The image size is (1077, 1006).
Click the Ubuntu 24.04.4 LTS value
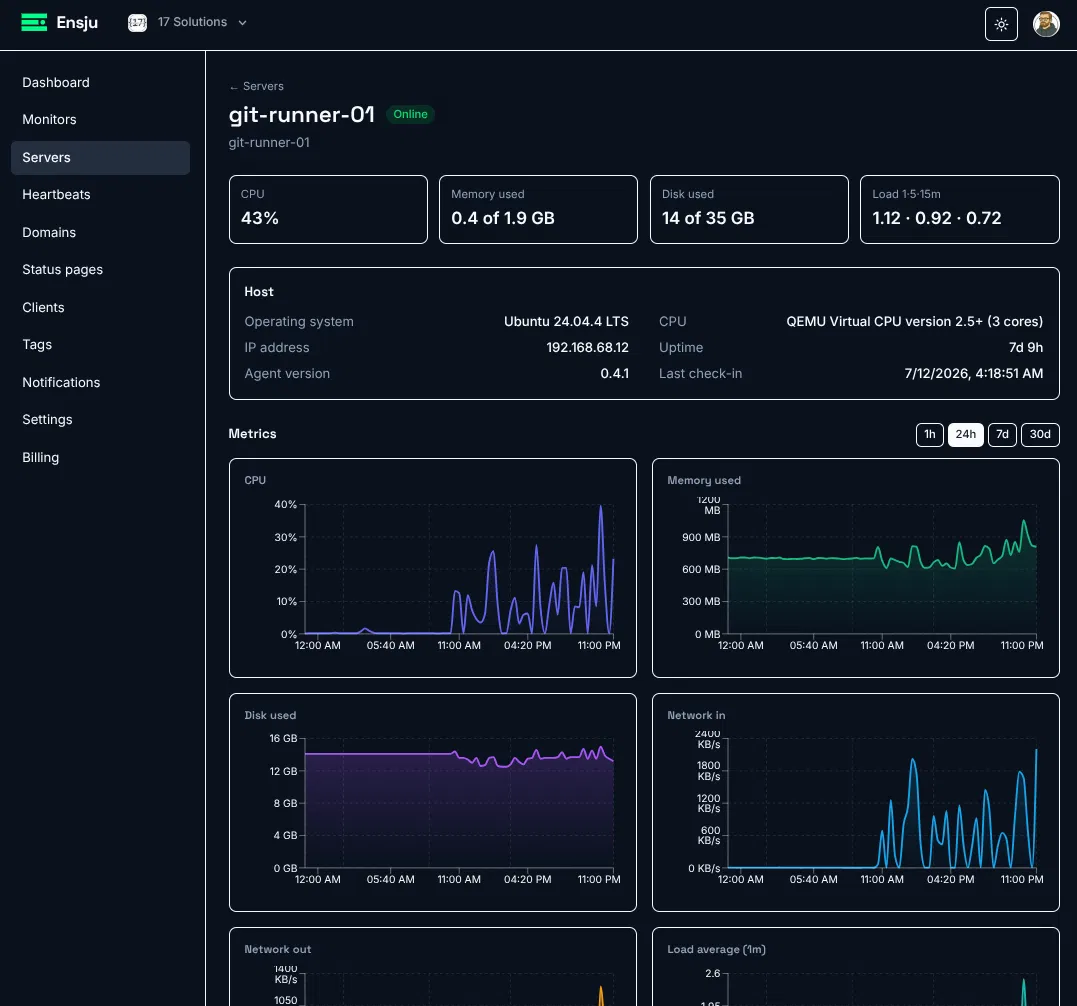(566, 321)
